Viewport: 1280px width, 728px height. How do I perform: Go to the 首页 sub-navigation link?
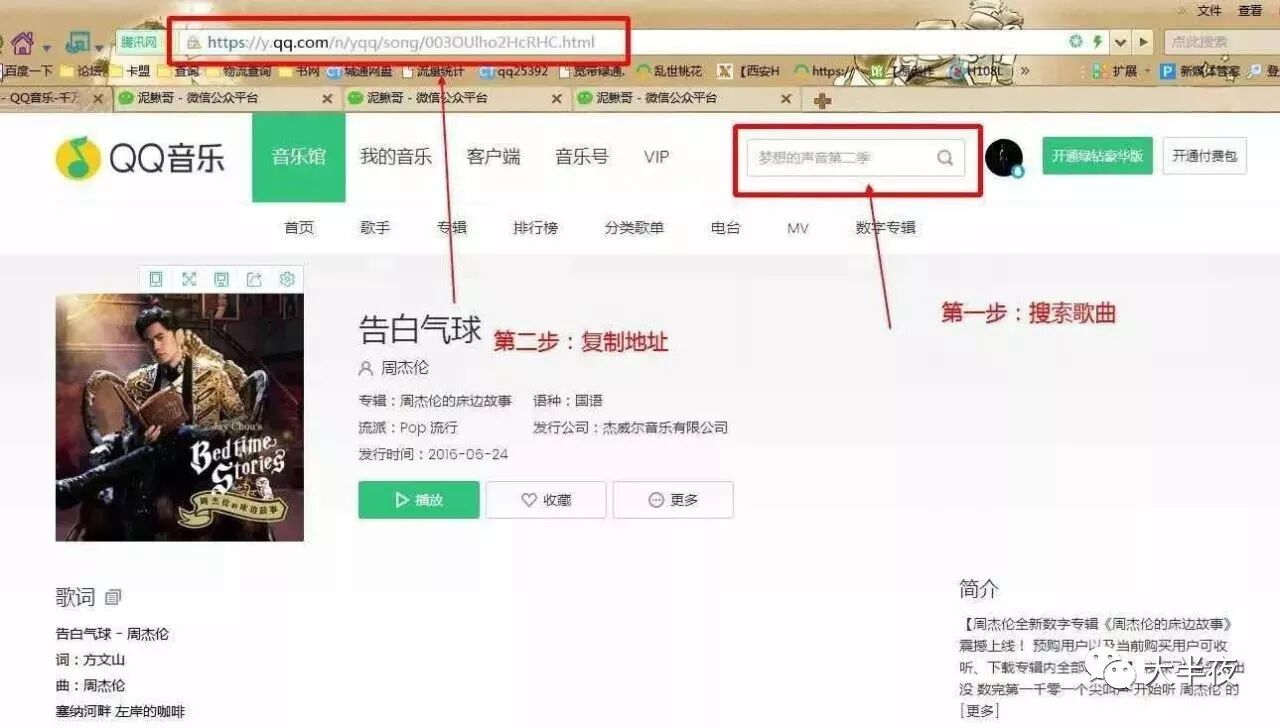(x=299, y=228)
